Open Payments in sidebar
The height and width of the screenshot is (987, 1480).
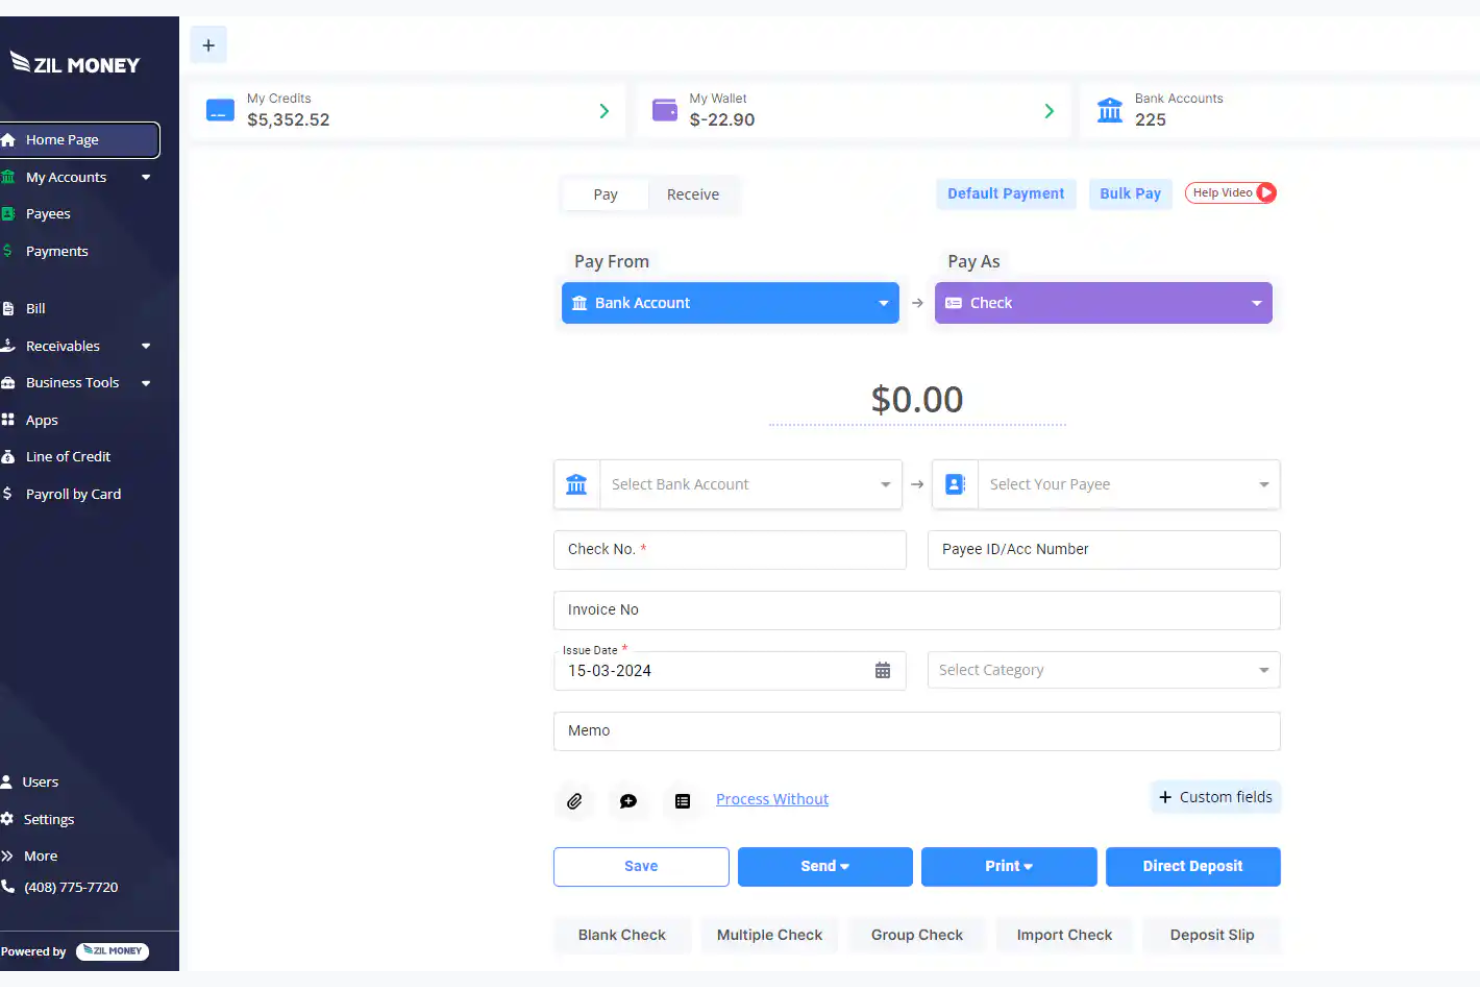(57, 251)
